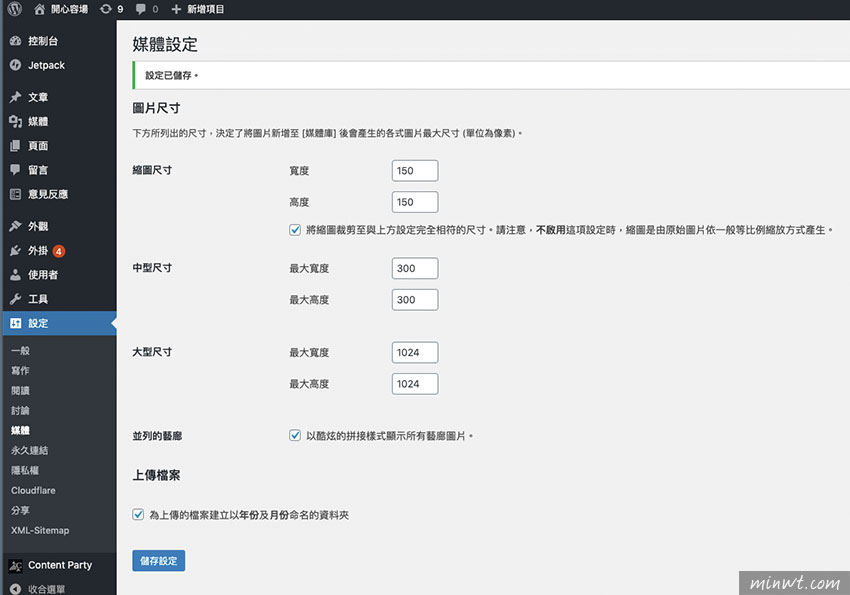Toggle the crop thumbnail to exact dimensions checkbox
The image size is (850, 595).
pyautogui.click(x=295, y=230)
